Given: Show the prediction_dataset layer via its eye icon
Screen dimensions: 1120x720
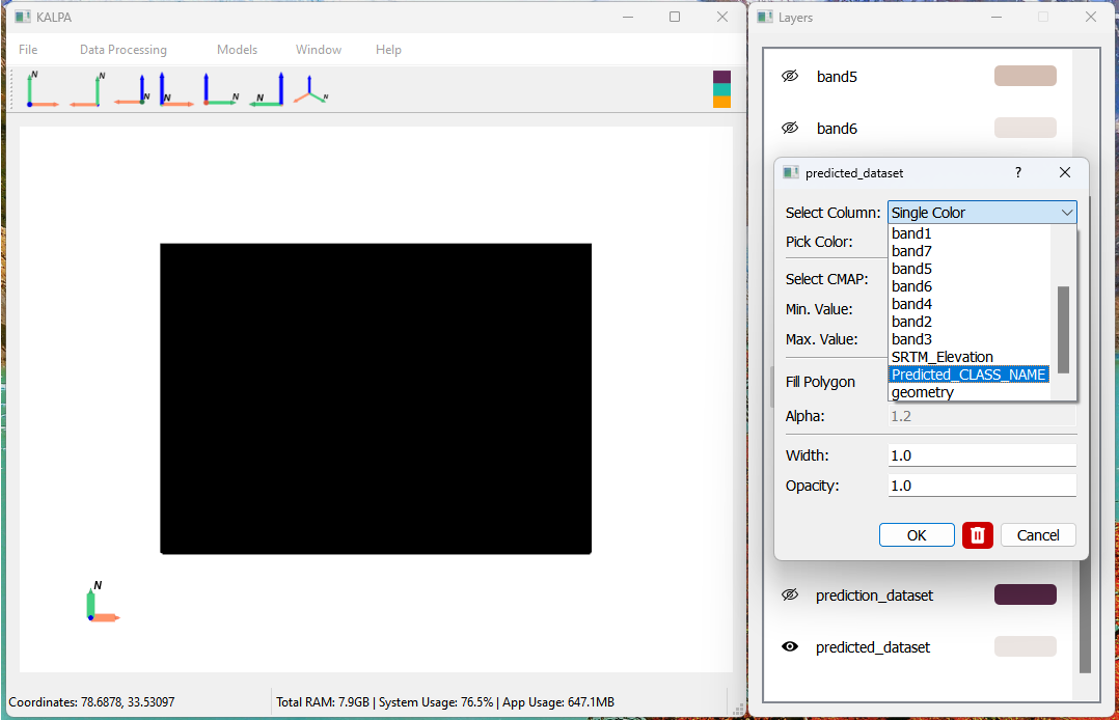Looking at the screenshot, I should pyautogui.click(x=789, y=594).
